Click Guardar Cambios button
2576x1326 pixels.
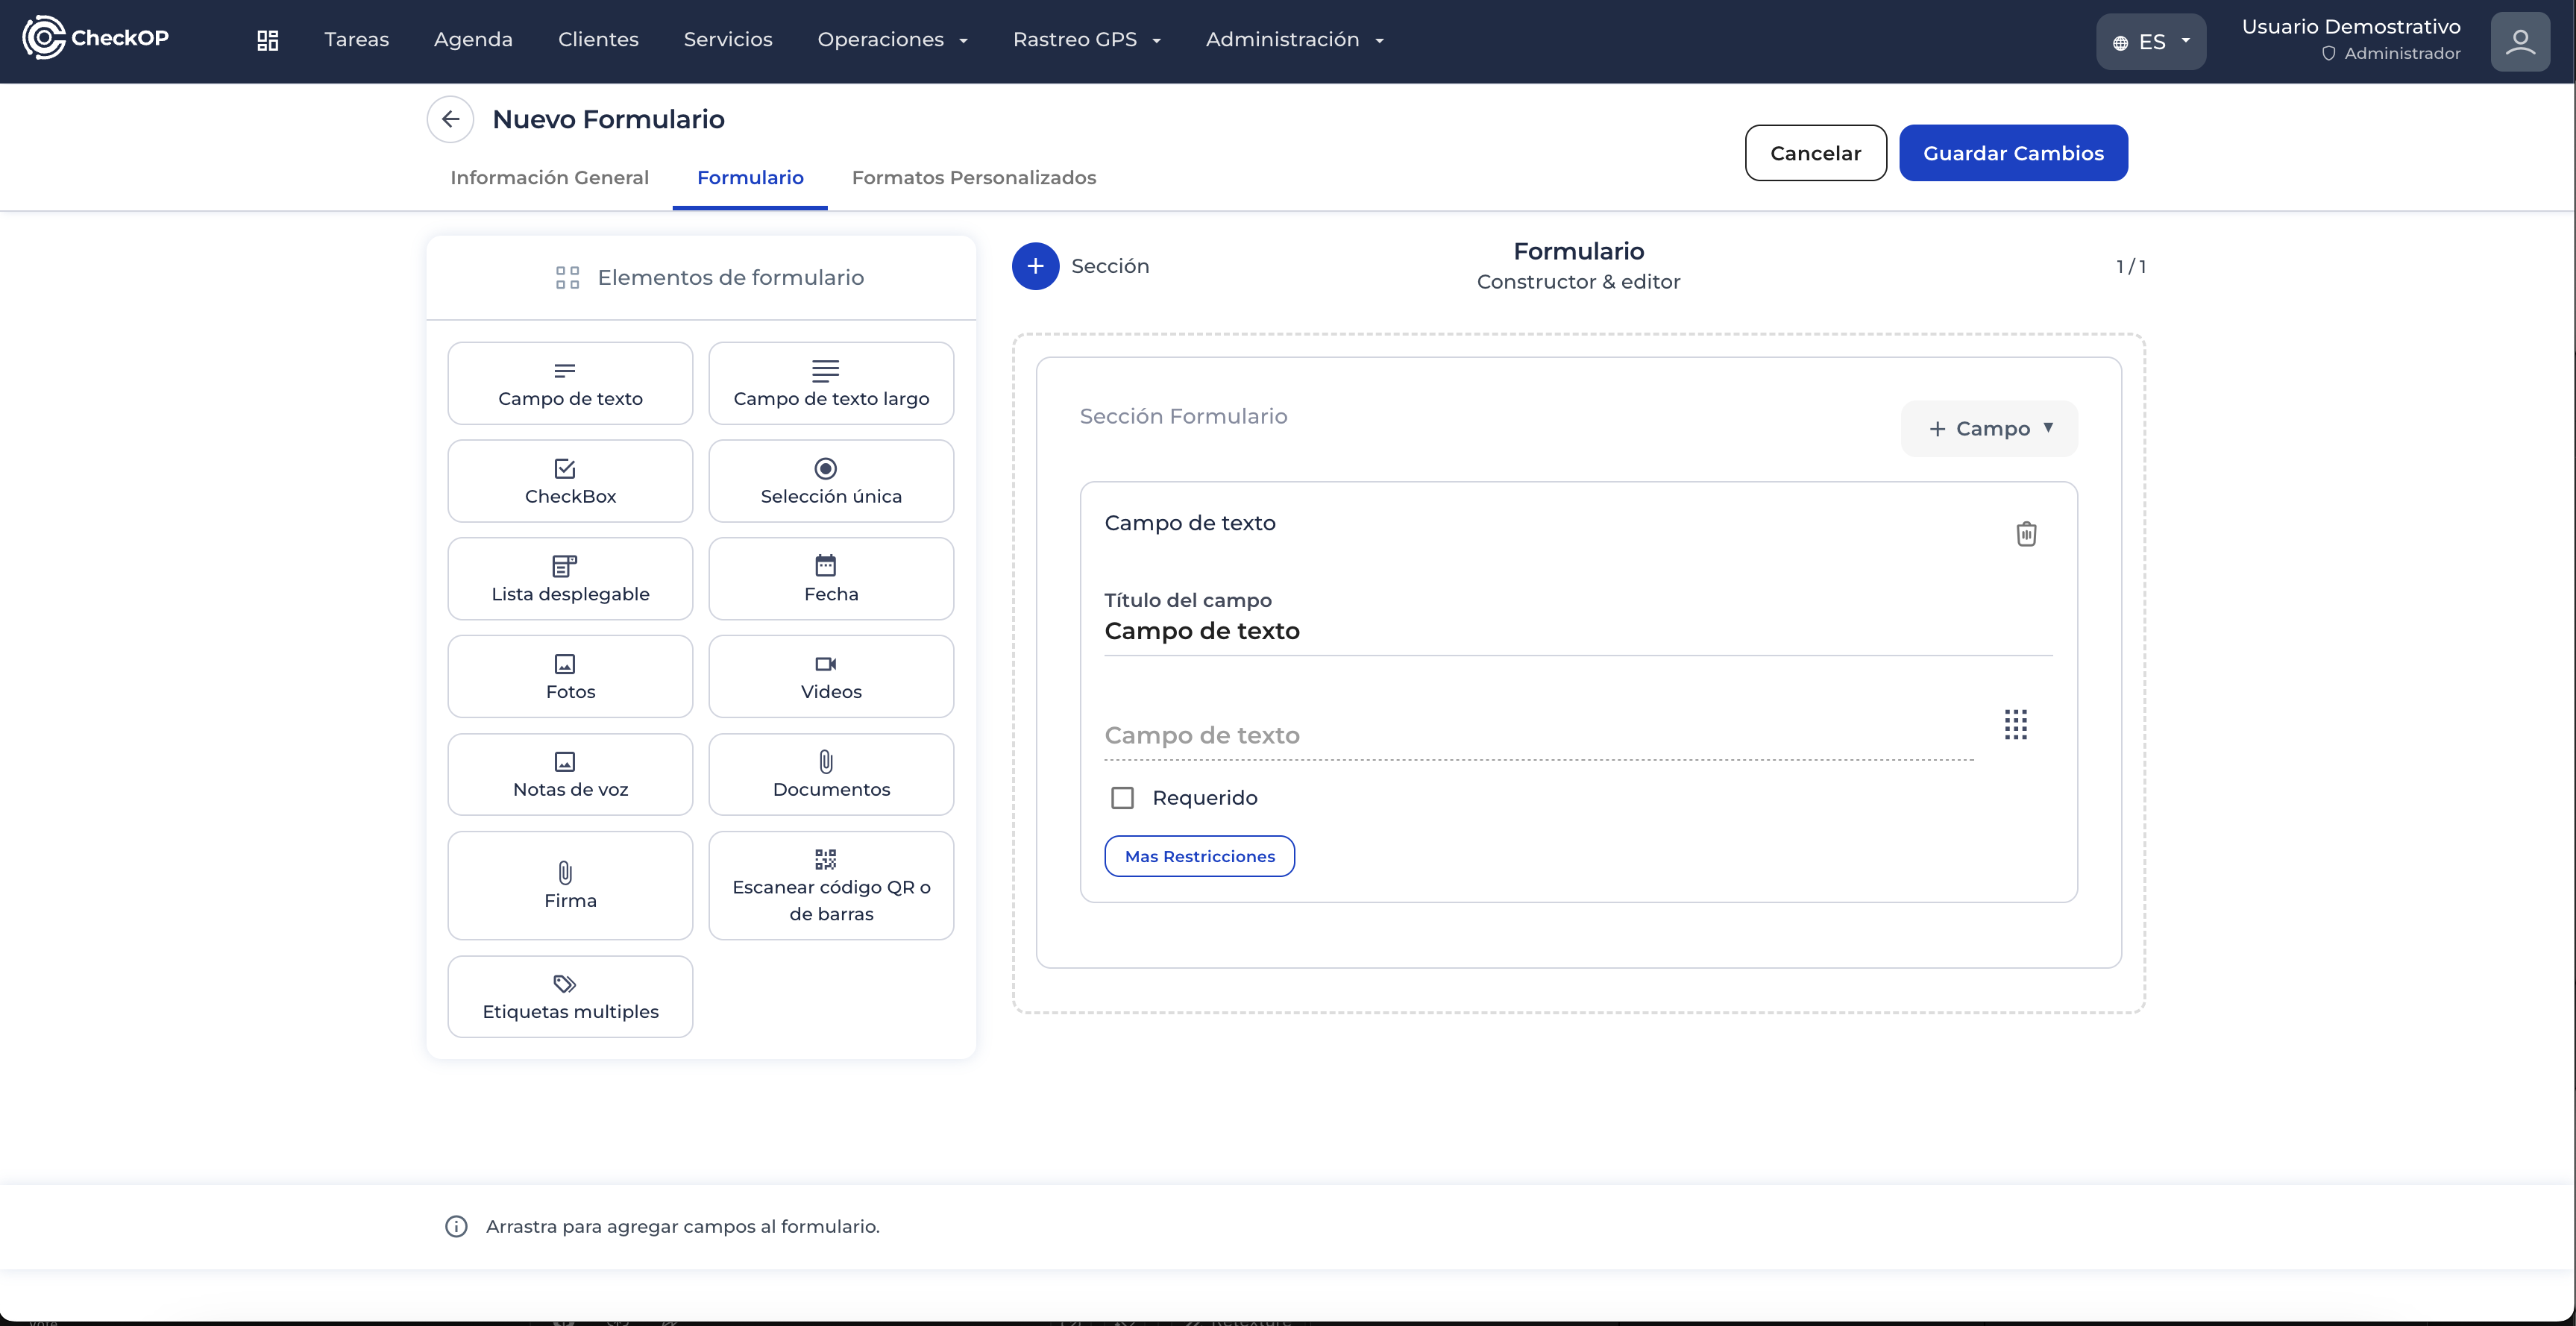(2012, 153)
